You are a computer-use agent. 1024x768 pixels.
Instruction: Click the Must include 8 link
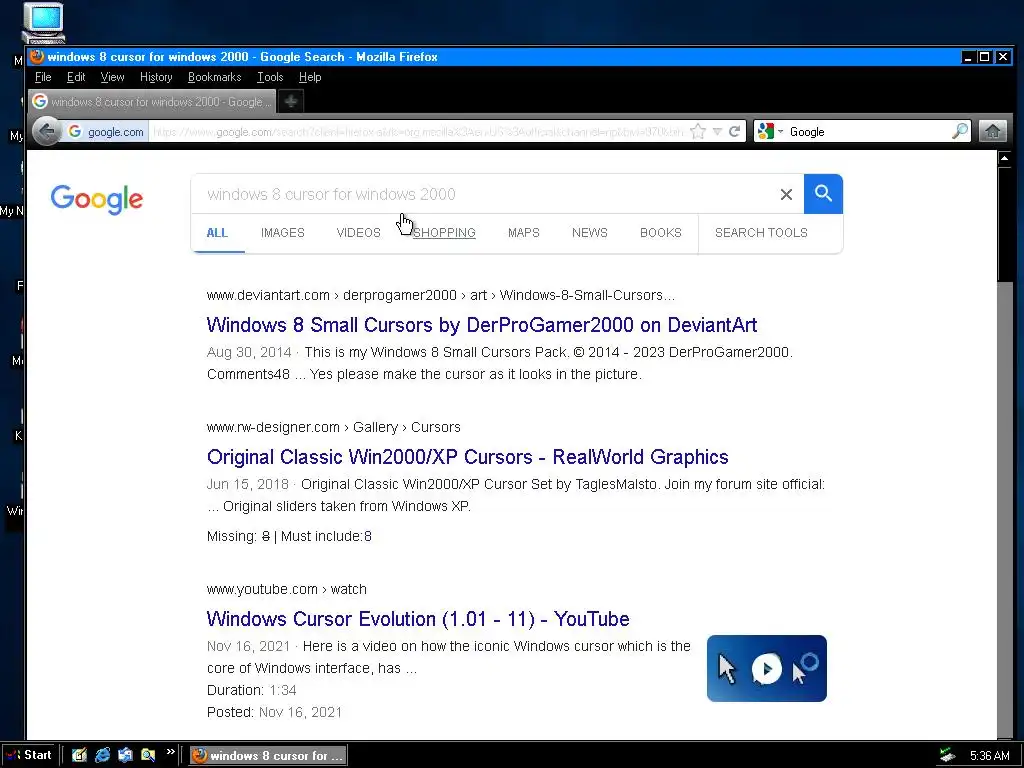pos(368,536)
